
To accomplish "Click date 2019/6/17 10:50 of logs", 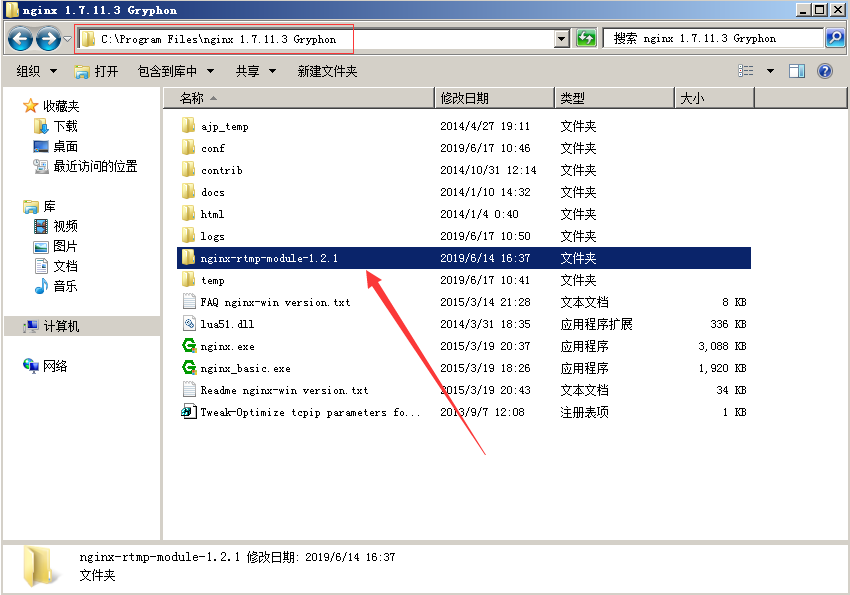I will pos(485,236).
